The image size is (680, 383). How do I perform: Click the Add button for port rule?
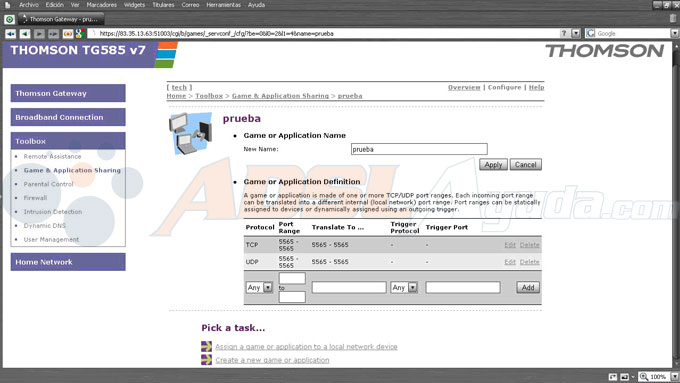coord(528,288)
